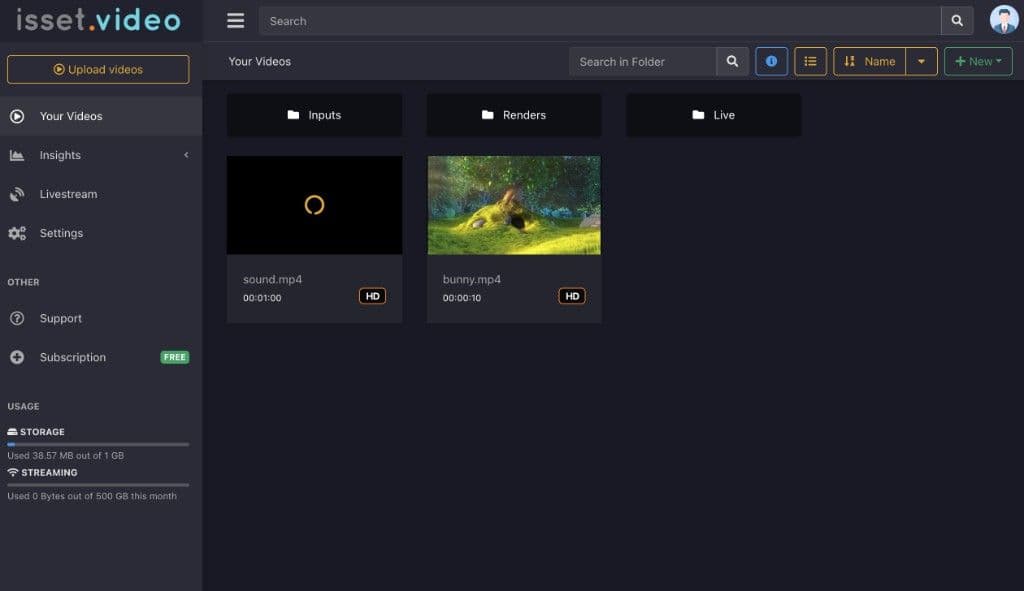
Task: Click the Your Videos play-circle icon
Action: click(17, 116)
